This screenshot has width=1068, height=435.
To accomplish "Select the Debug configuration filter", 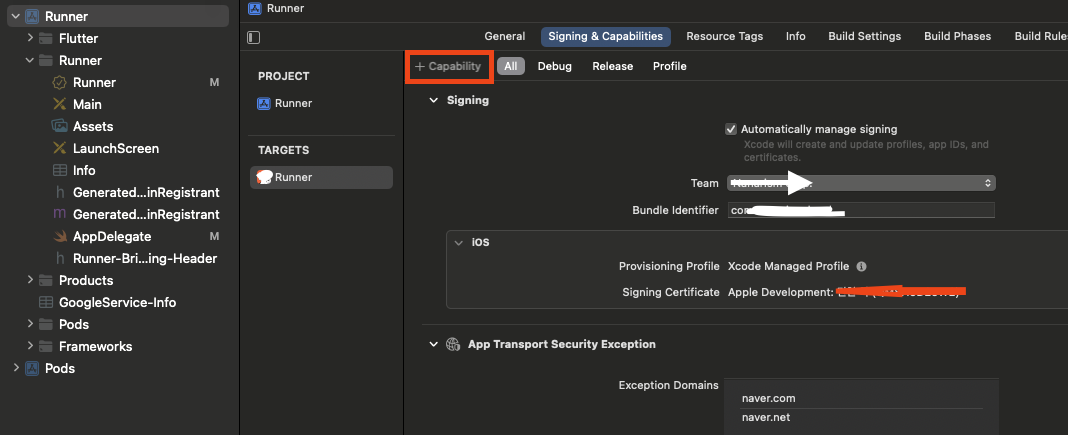I will click(x=554, y=67).
